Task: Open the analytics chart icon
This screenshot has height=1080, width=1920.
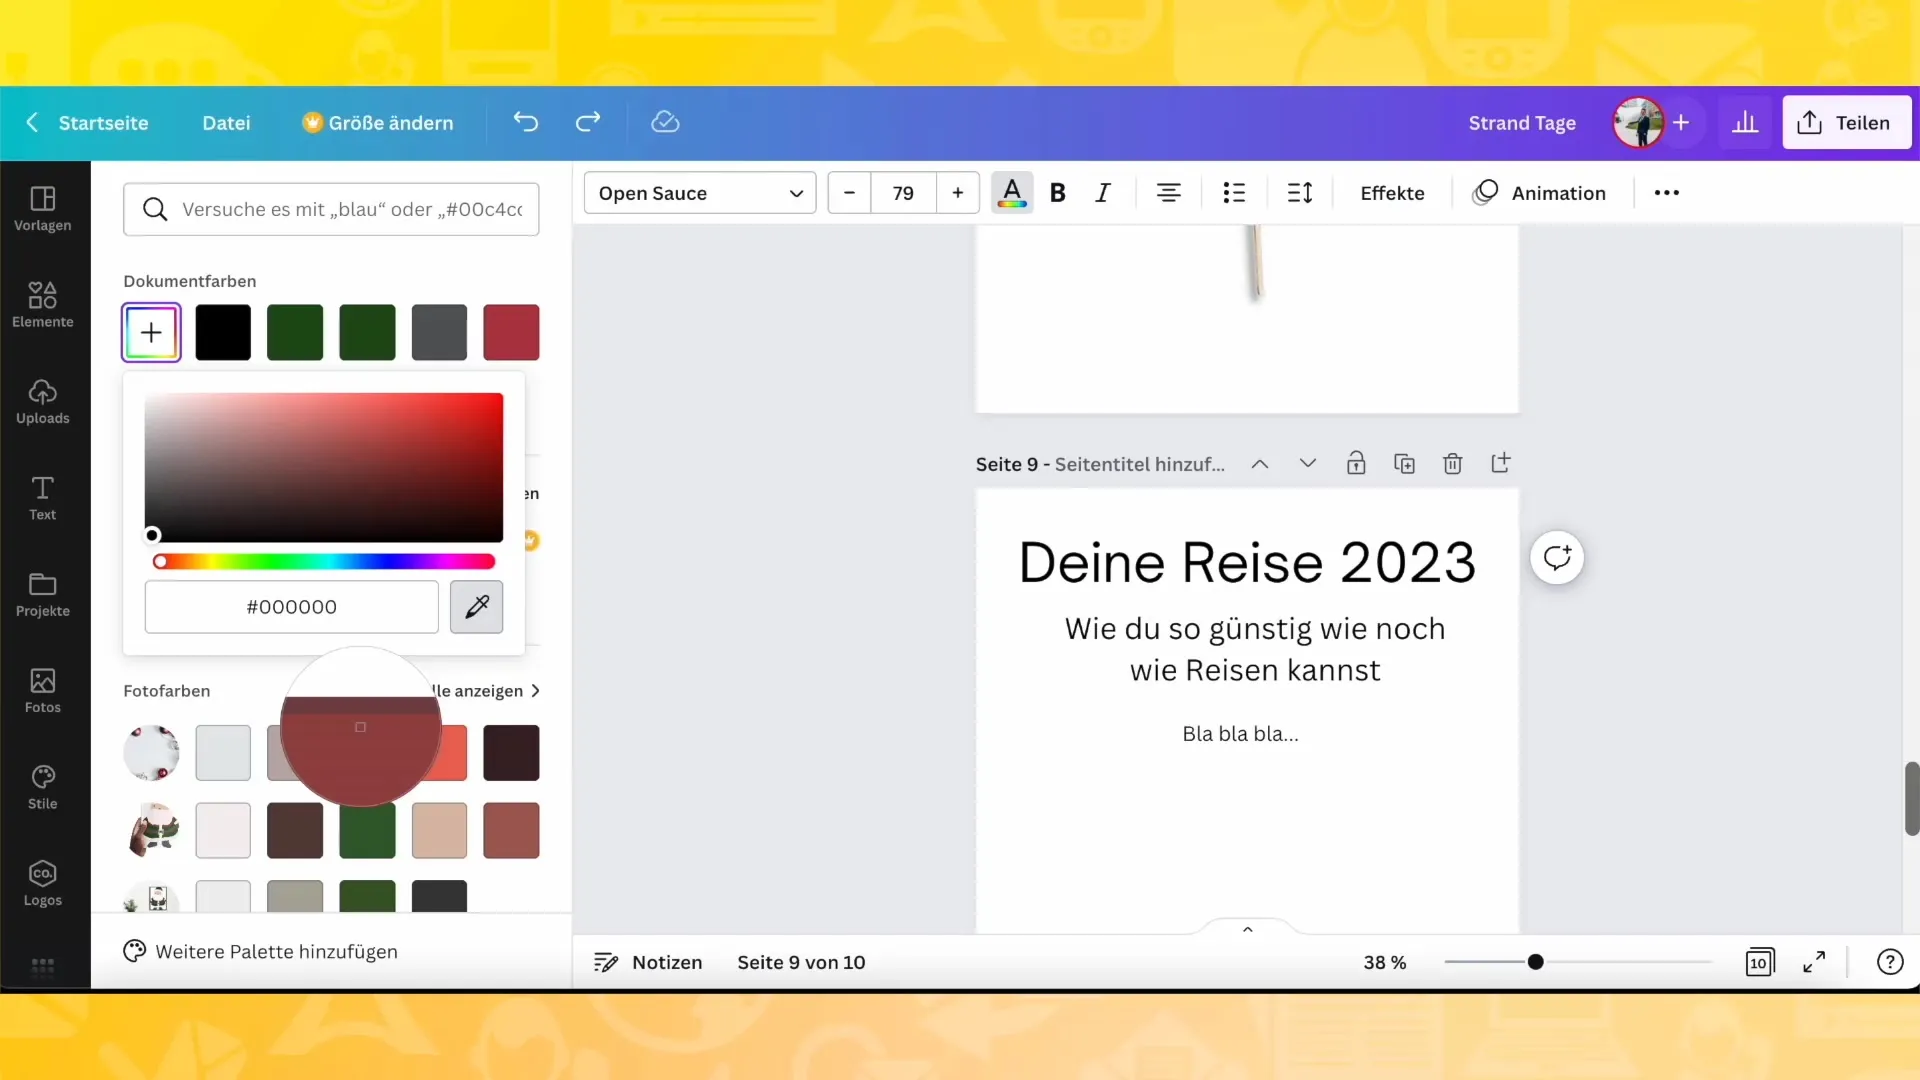Action: click(x=1745, y=122)
